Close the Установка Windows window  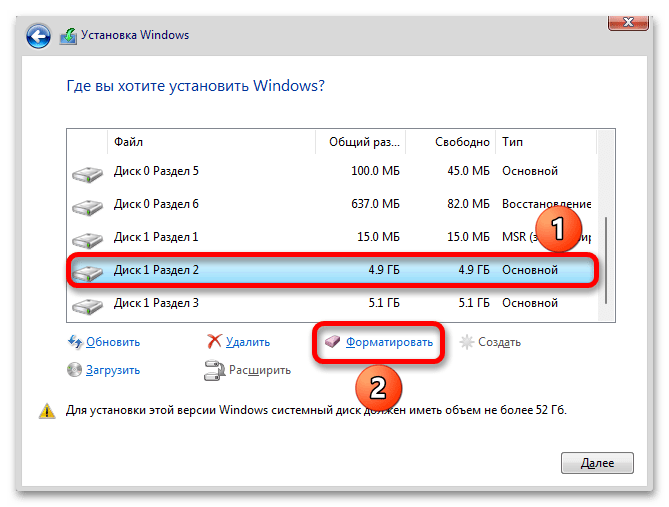tap(628, 22)
